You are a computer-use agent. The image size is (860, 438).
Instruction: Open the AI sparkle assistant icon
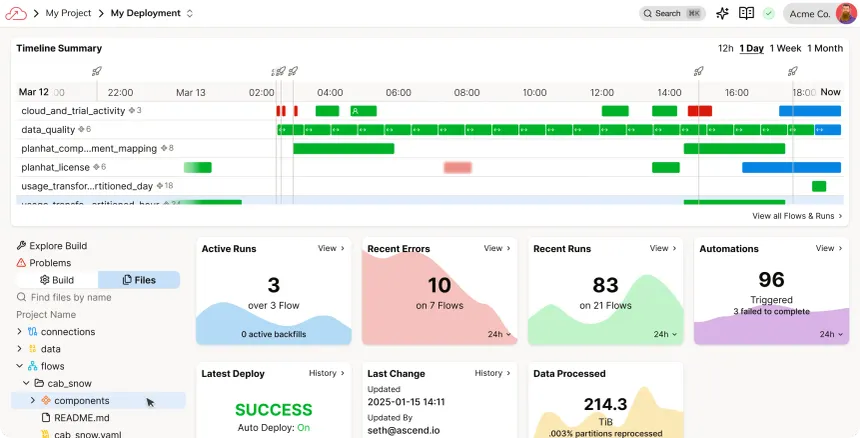pyautogui.click(x=722, y=14)
